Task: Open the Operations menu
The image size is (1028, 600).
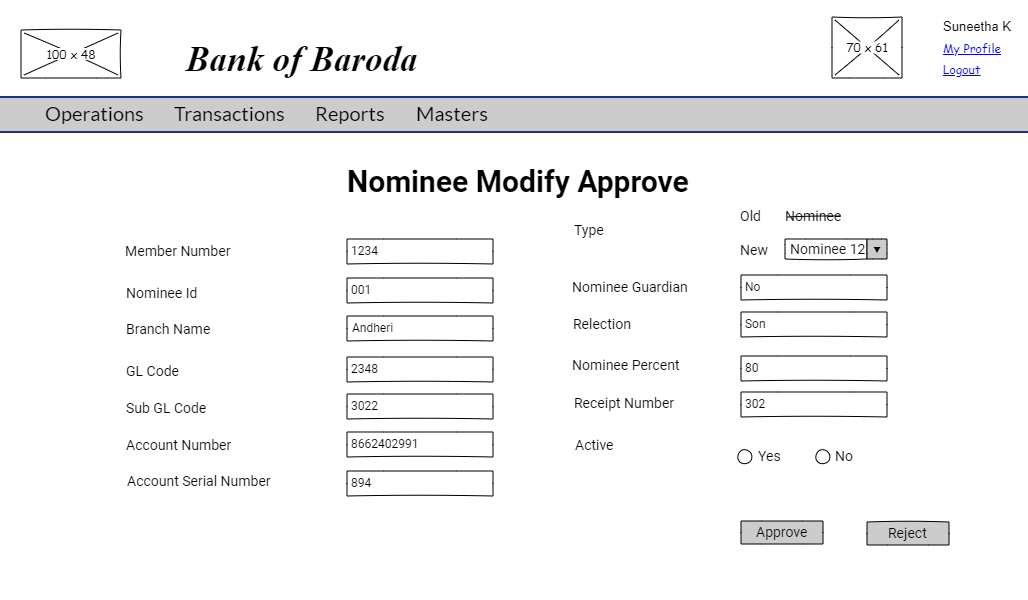Action: tap(94, 114)
